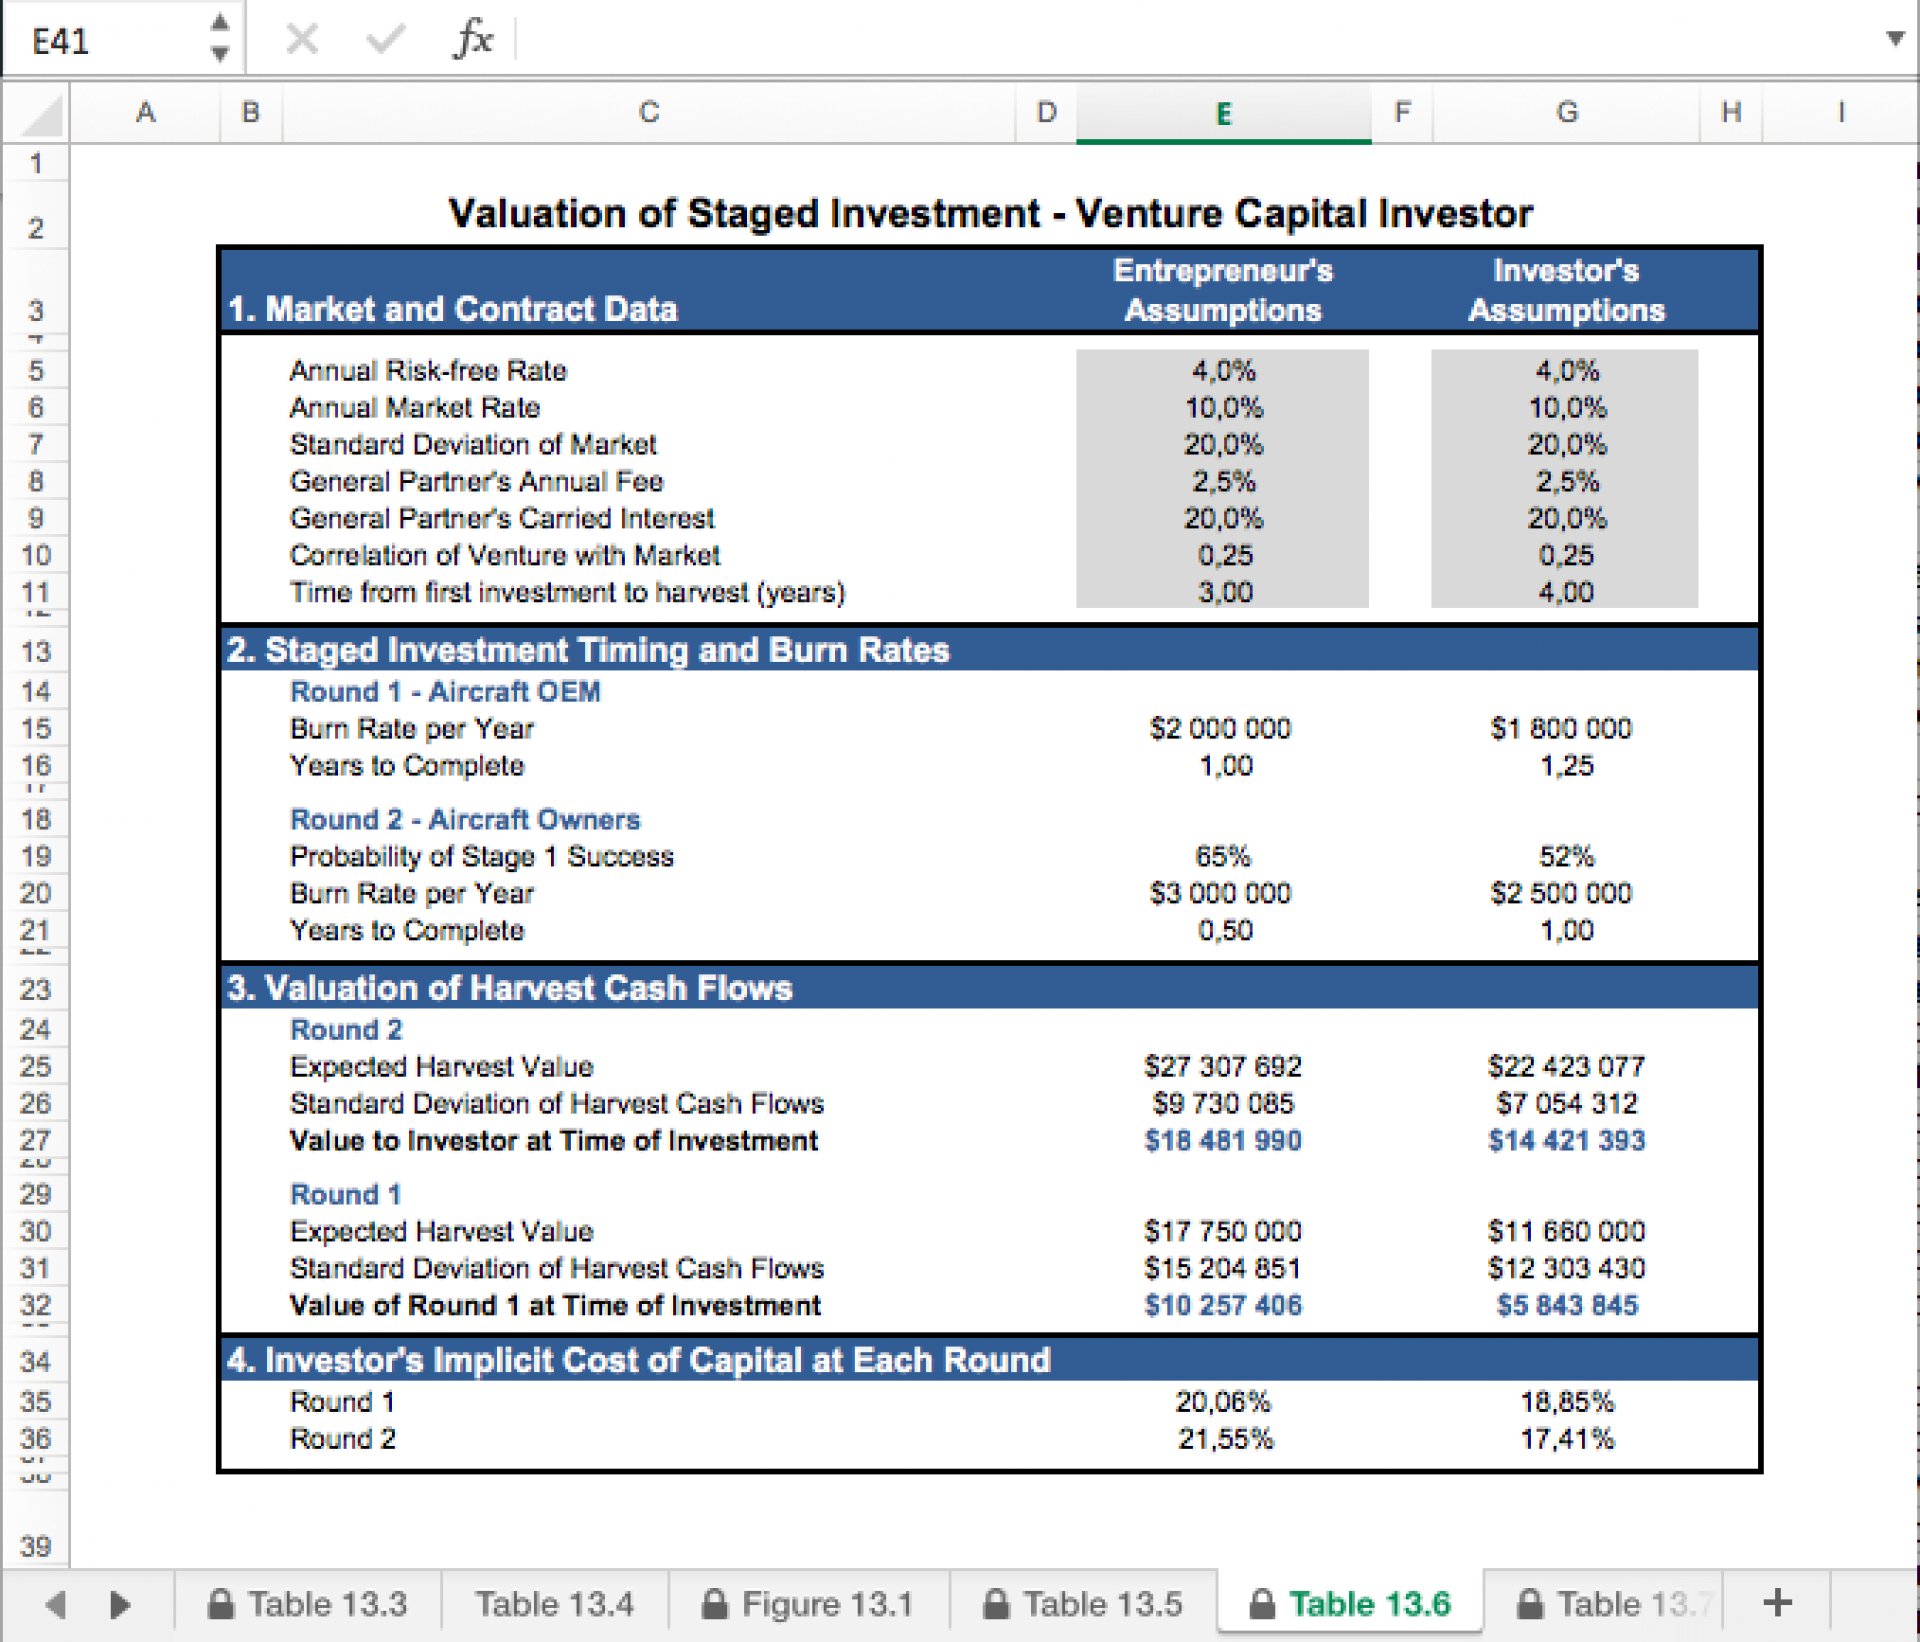Image resolution: width=1920 pixels, height=1642 pixels.
Task: Select the $3 000 000 burn rate cell
Action: coord(1221,892)
